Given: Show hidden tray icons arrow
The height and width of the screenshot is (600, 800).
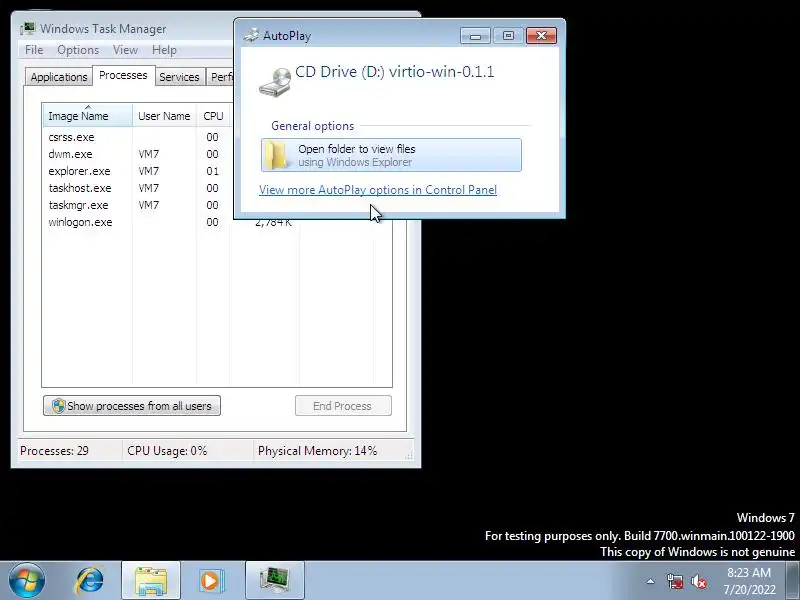Looking at the screenshot, I should click(651, 581).
